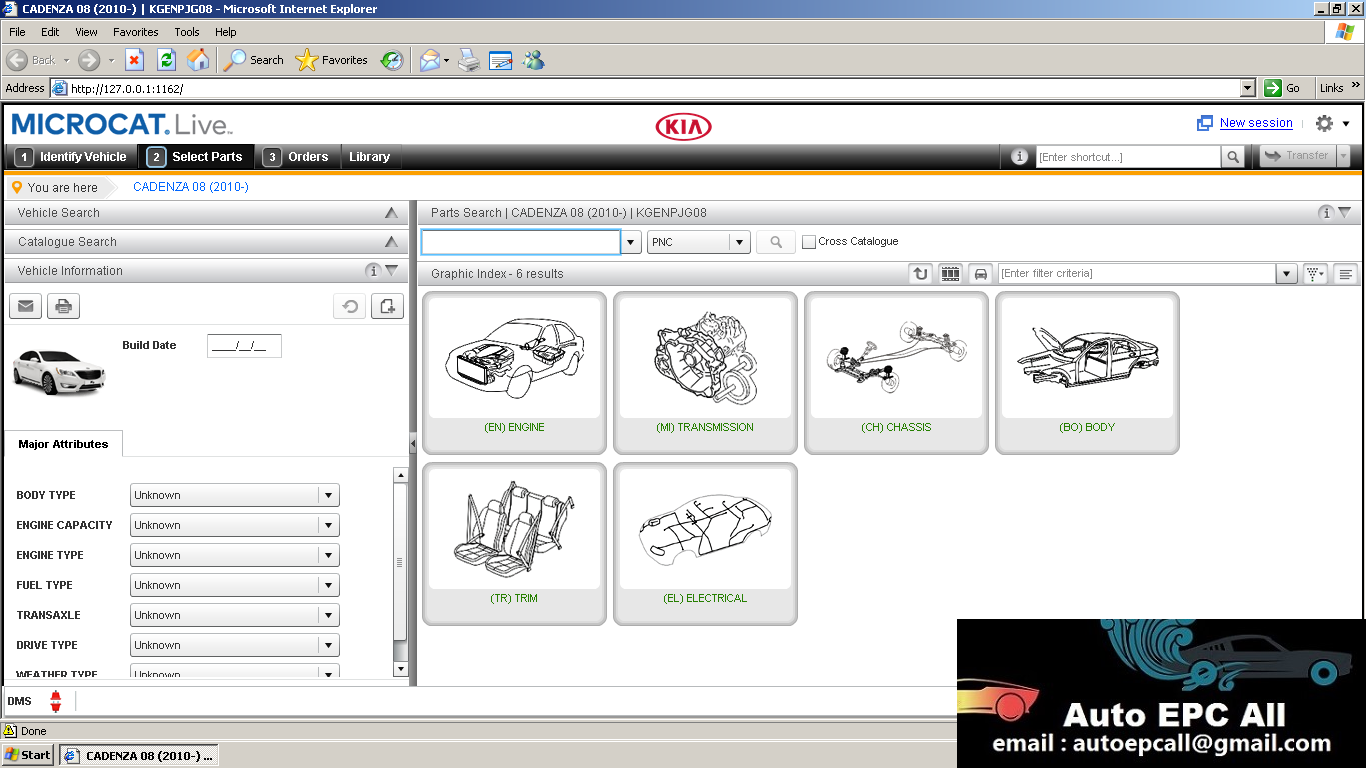The height and width of the screenshot is (768, 1366).
Task: Click the info icon beside the shortcut field
Action: tap(1018, 157)
